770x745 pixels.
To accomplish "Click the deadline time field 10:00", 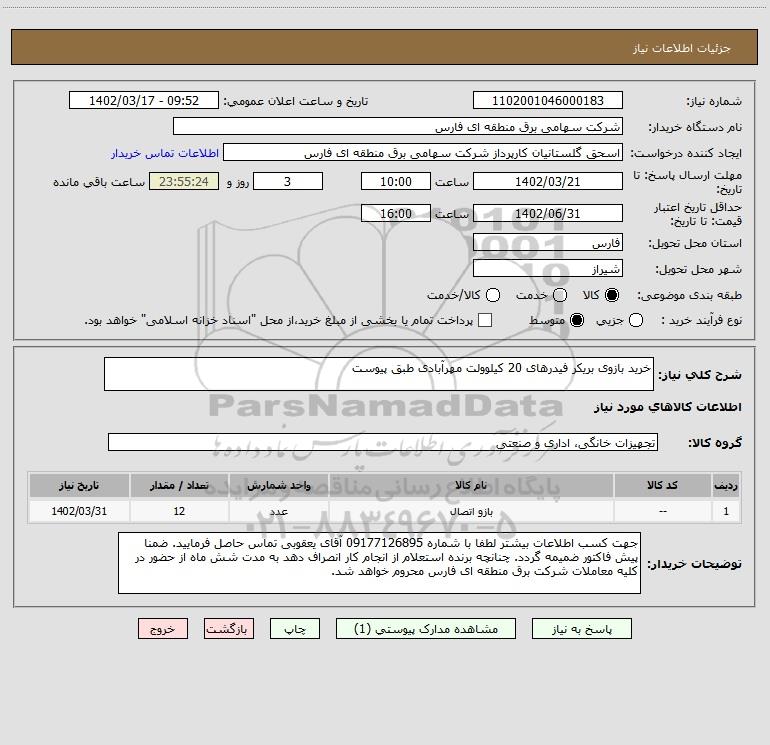I will 396,182.
